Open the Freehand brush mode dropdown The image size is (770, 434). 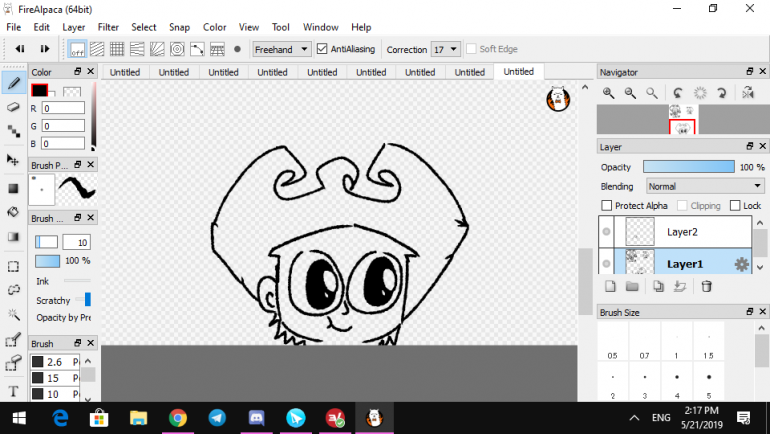coord(281,48)
